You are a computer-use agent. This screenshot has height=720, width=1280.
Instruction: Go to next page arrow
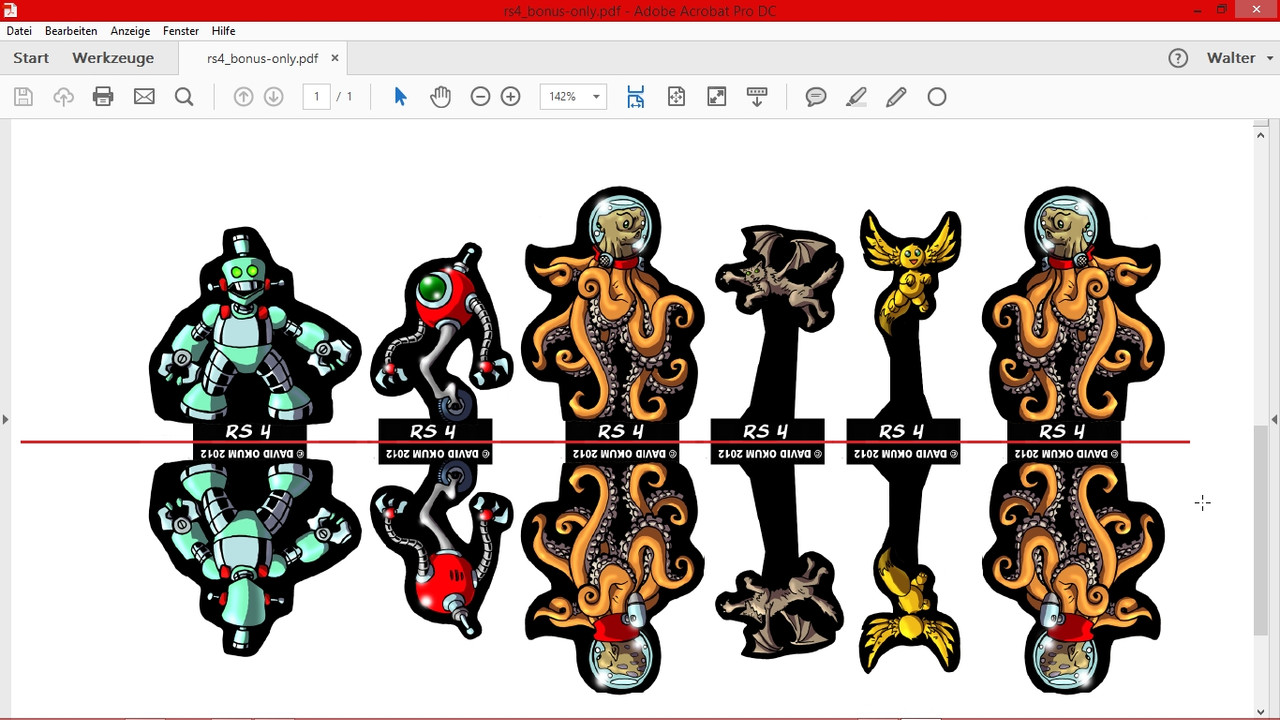tap(273, 97)
